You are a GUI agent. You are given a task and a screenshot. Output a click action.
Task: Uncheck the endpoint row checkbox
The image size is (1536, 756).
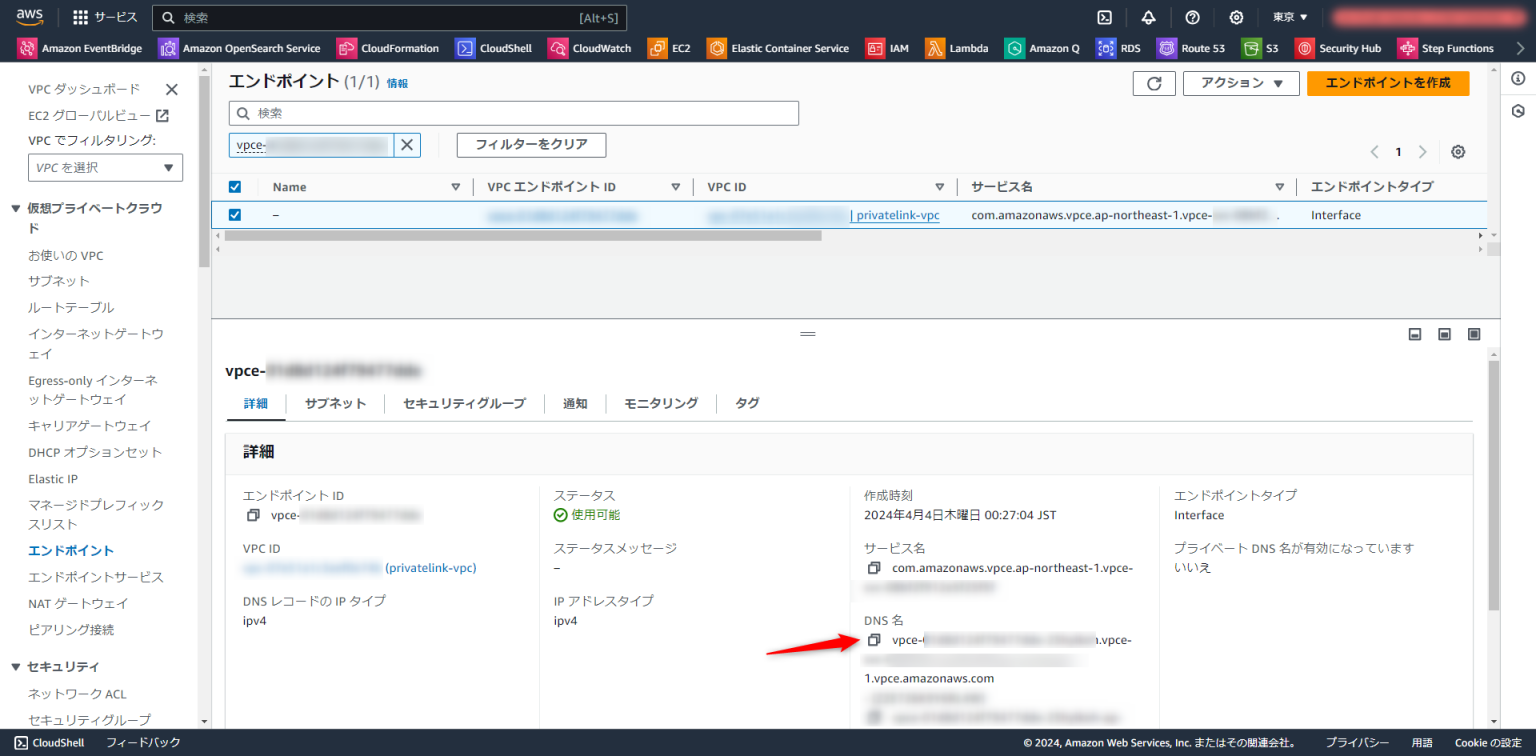[x=233, y=214]
